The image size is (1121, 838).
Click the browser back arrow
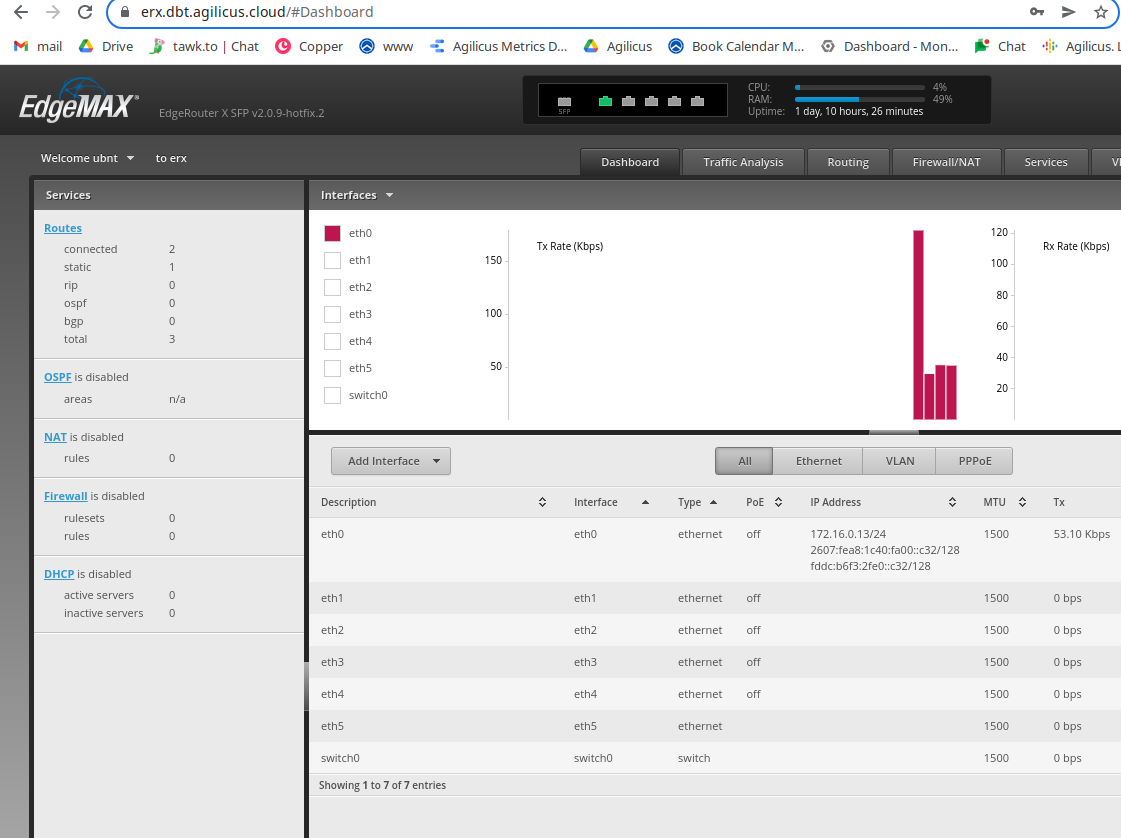coord(20,12)
